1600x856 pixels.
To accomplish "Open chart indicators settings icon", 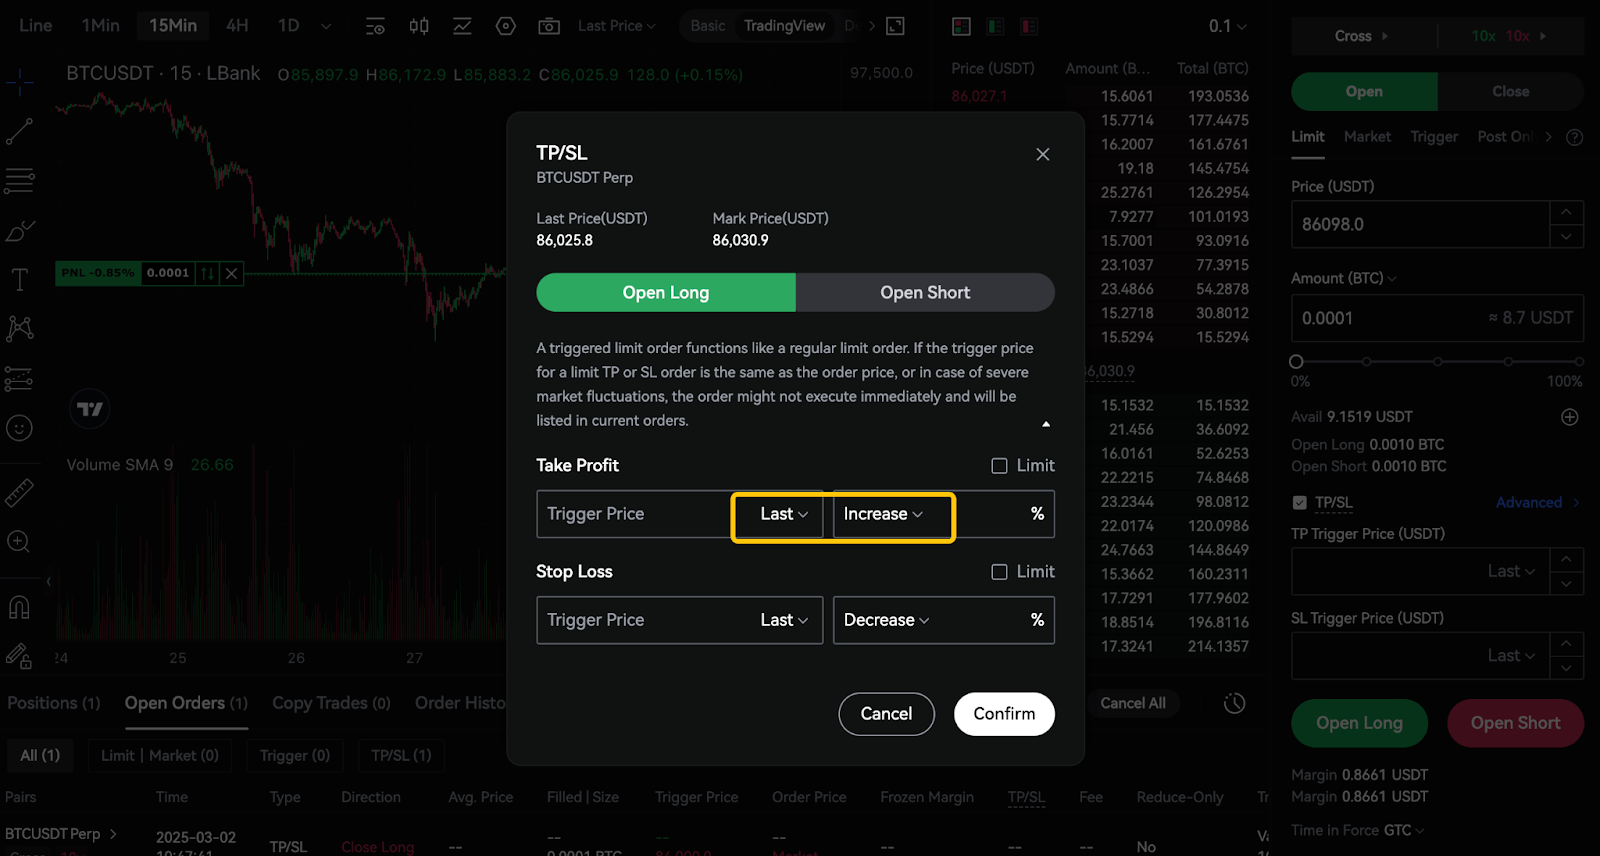I will pyautogui.click(x=375, y=26).
